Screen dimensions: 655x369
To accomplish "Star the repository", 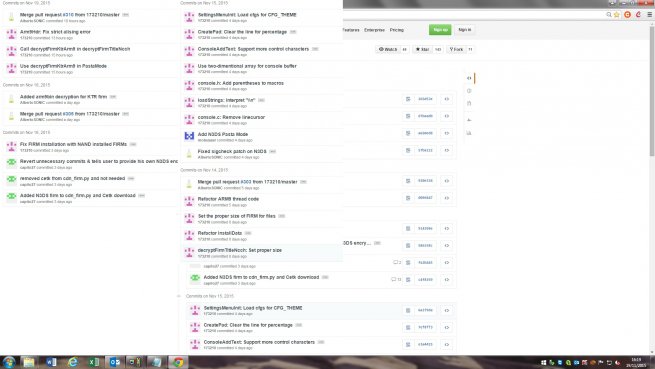I will point(422,49).
